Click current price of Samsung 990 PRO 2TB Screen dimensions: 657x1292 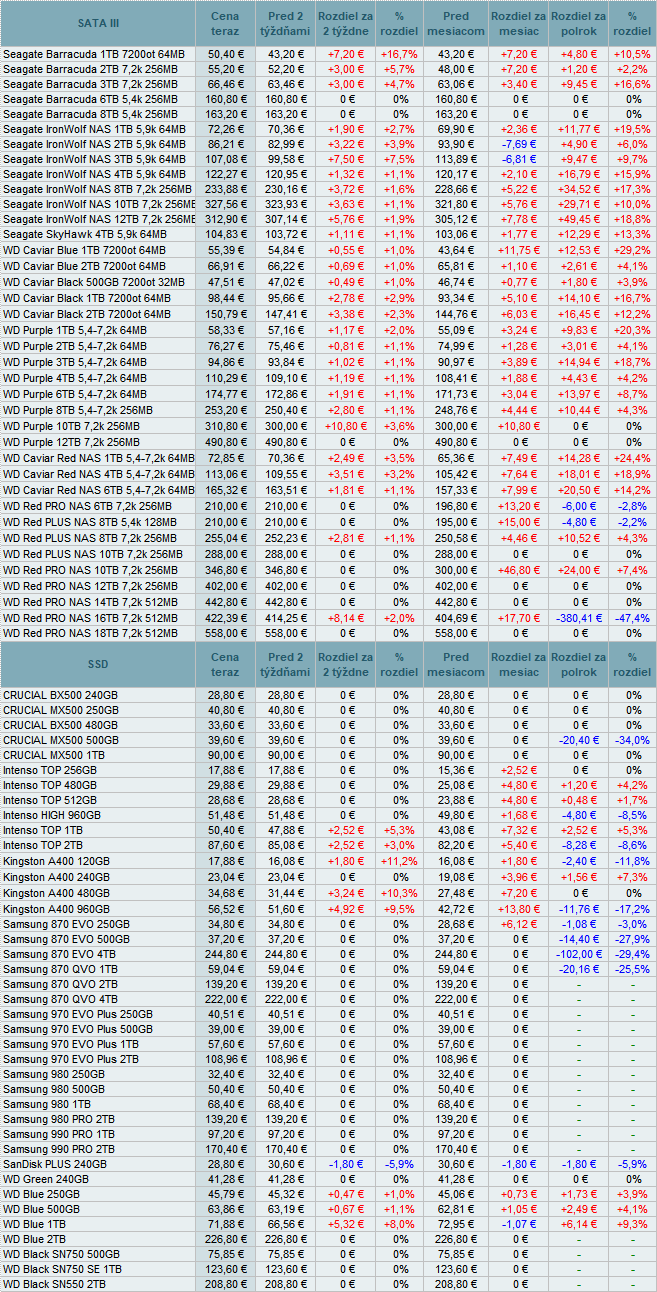point(225,1150)
